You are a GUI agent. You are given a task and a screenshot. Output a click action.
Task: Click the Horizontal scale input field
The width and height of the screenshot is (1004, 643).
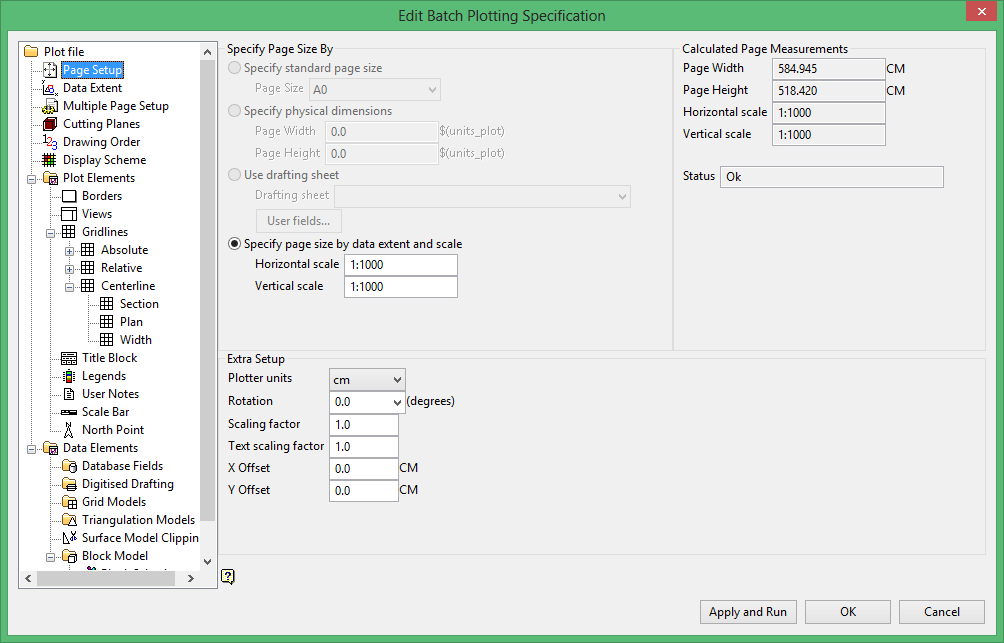(400, 265)
